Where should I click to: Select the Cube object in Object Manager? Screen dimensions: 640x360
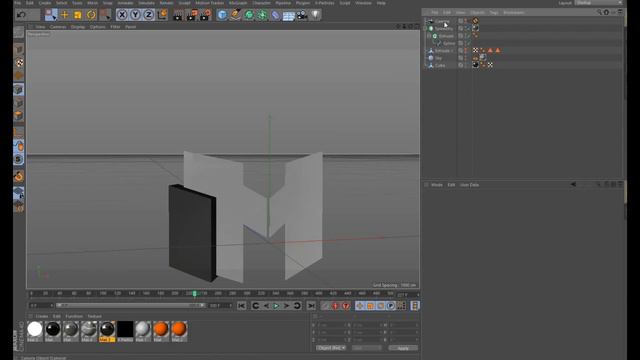(440, 65)
